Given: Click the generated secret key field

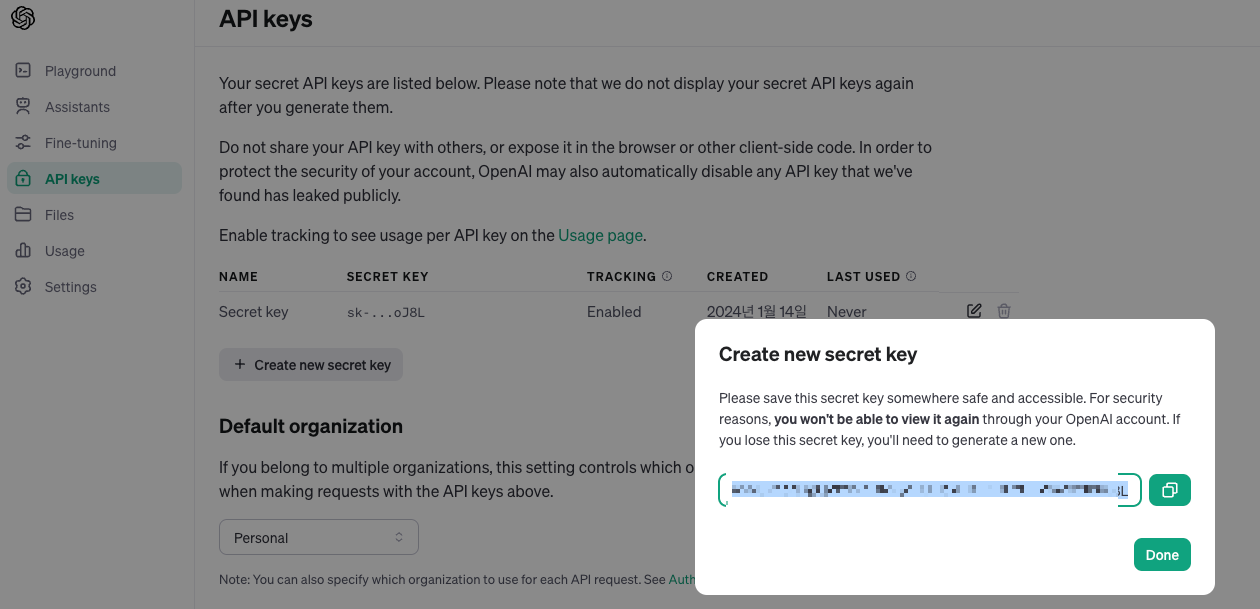Looking at the screenshot, I should point(929,490).
